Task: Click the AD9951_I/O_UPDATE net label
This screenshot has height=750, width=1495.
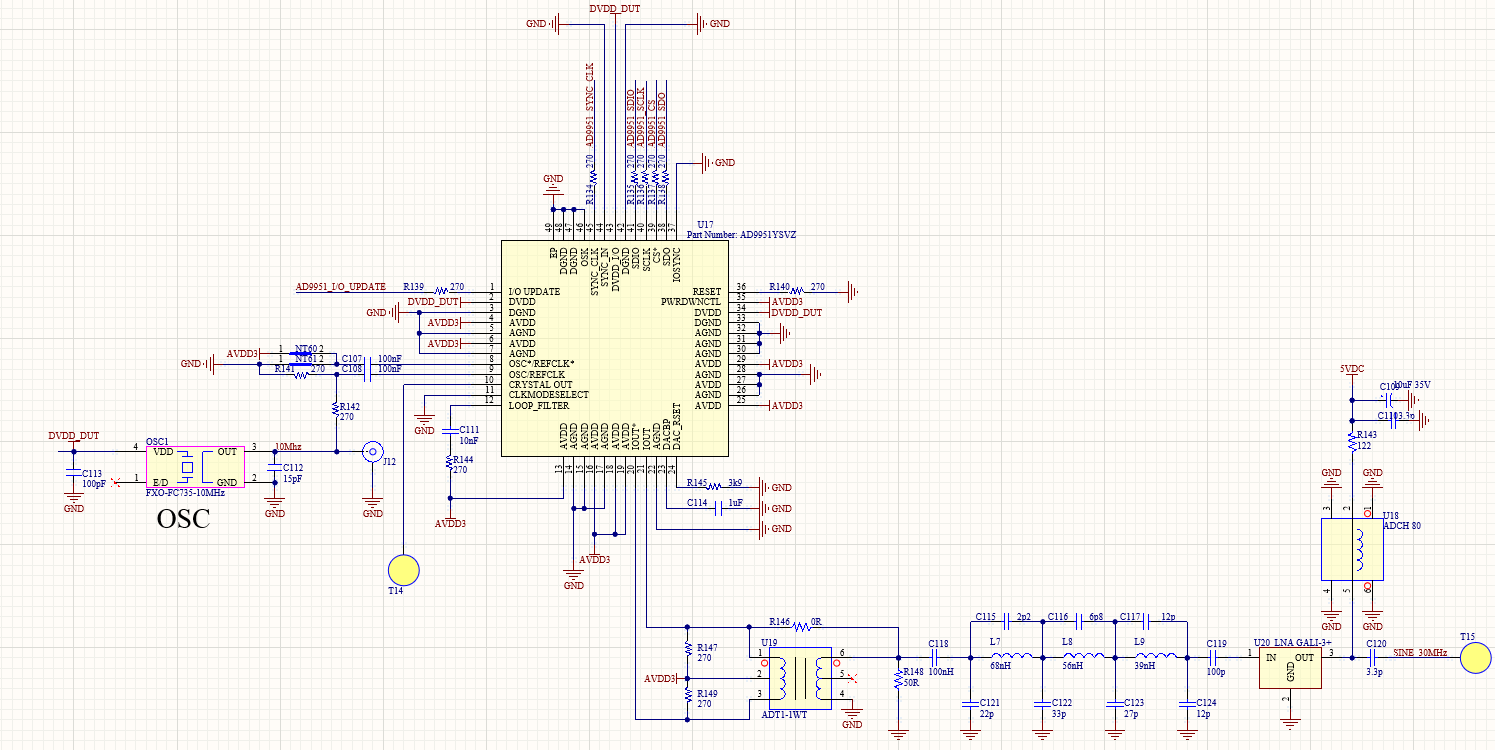Action: click(x=340, y=287)
